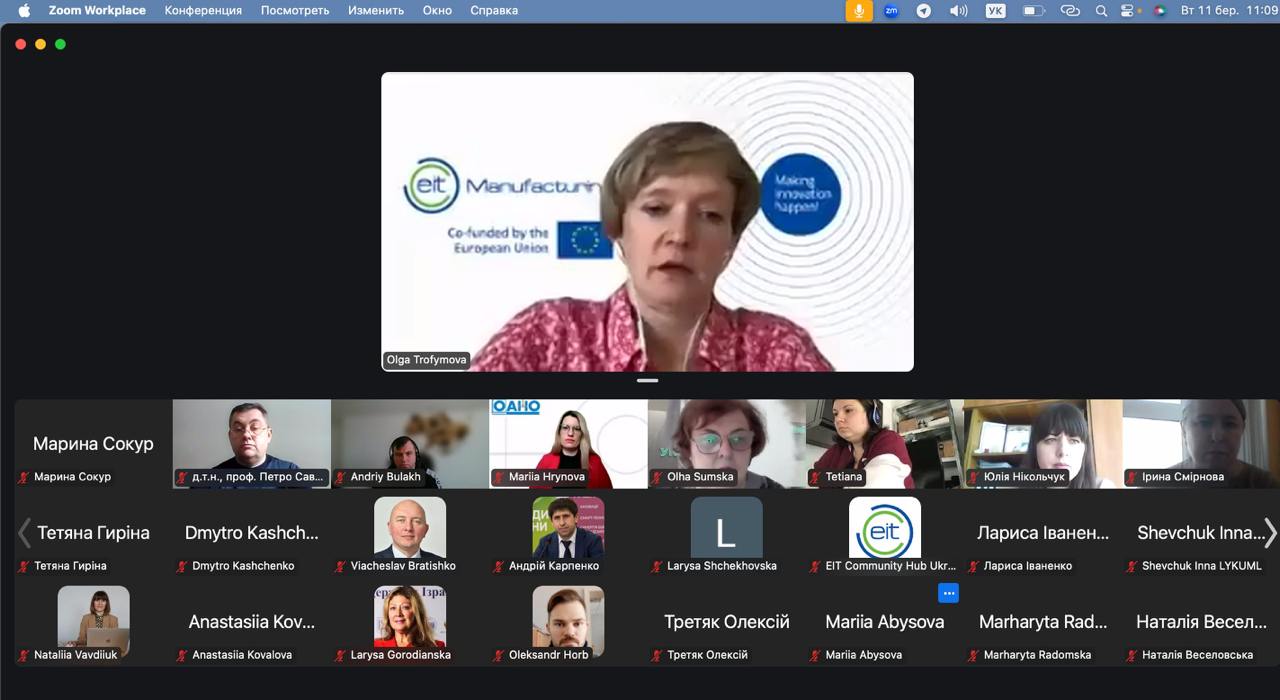This screenshot has width=1280, height=700.
Task: Select Юлія Нікольчук's video tile
Action: click(x=1043, y=444)
